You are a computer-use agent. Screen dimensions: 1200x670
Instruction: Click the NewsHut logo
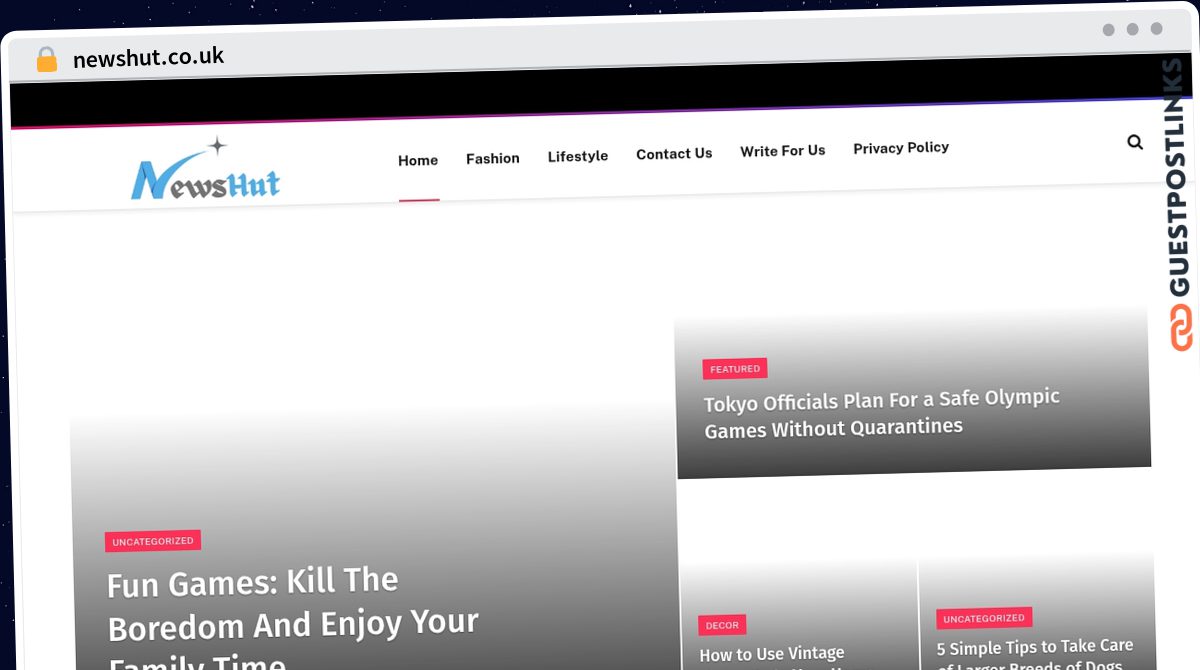pyautogui.click(x=206, y=169)
